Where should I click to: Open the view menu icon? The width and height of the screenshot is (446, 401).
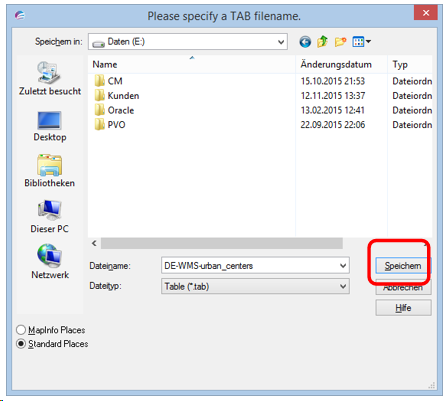pos(361,42)
